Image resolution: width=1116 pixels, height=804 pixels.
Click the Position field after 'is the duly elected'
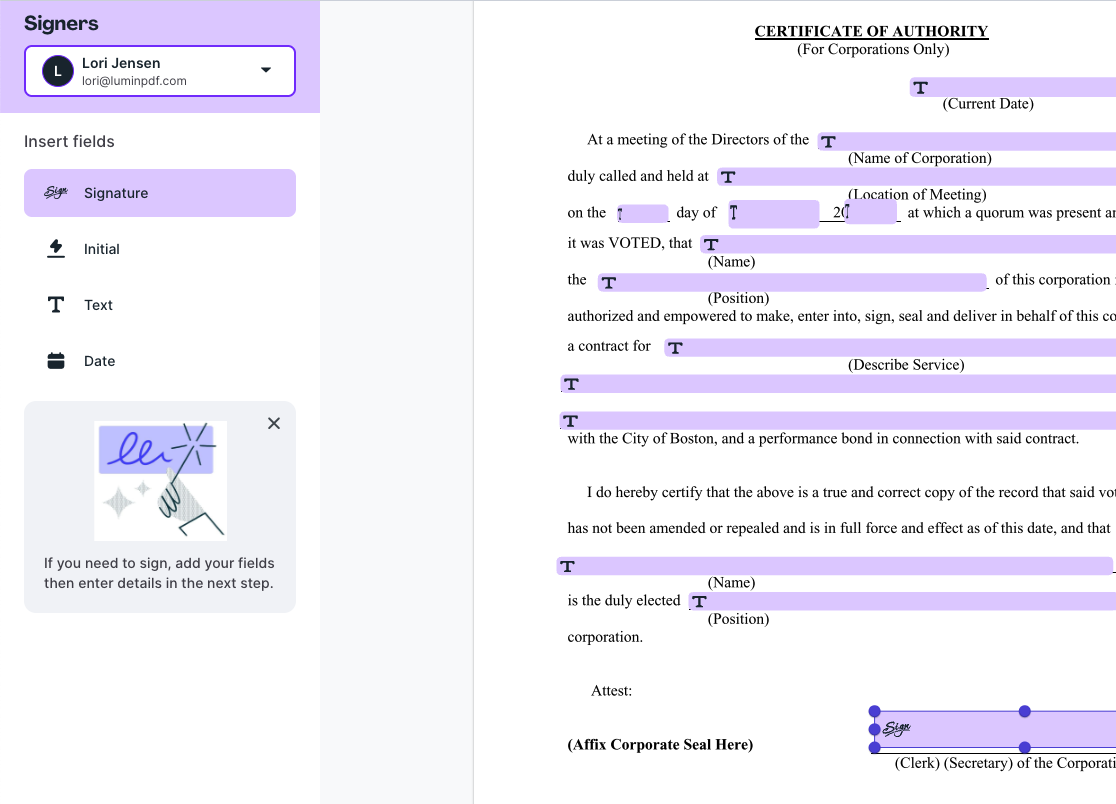point(902,601)
